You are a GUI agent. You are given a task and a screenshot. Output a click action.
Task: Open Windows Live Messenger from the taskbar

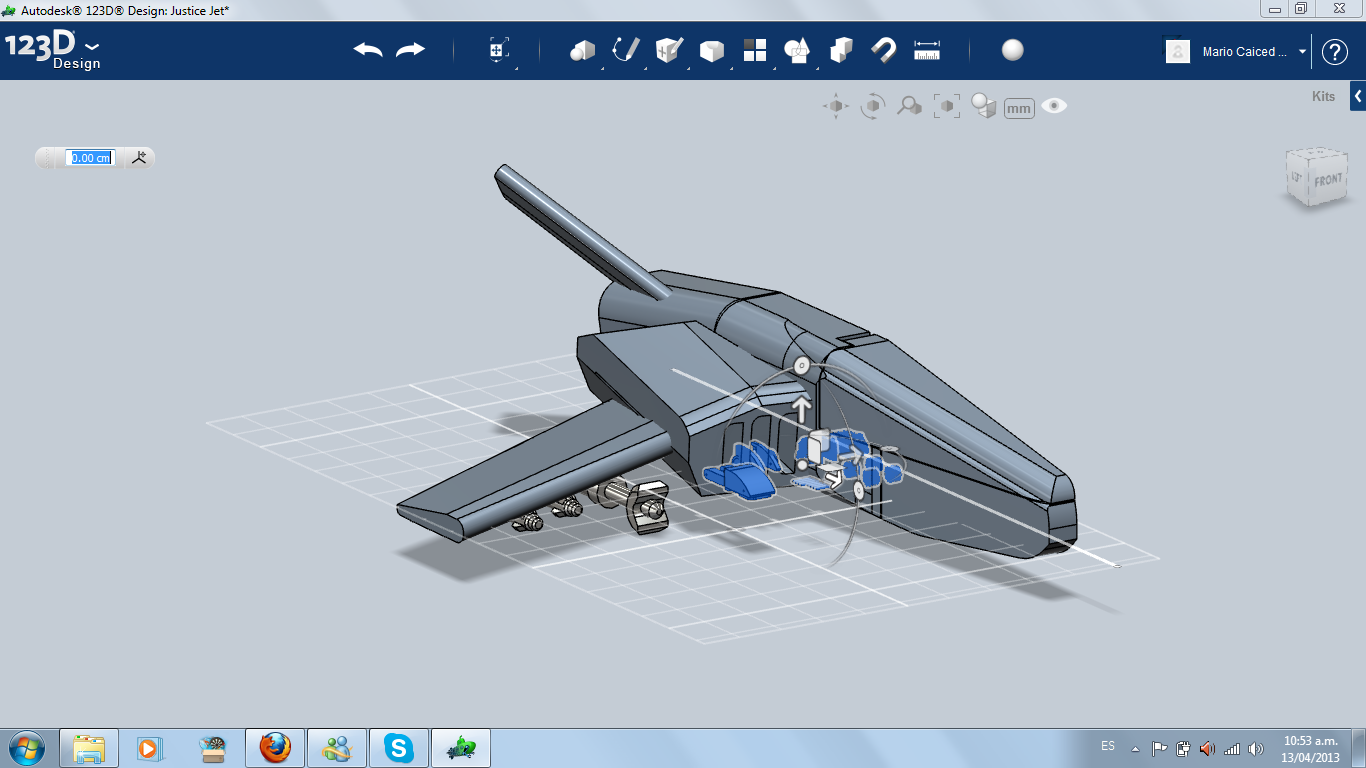[337, 748]
